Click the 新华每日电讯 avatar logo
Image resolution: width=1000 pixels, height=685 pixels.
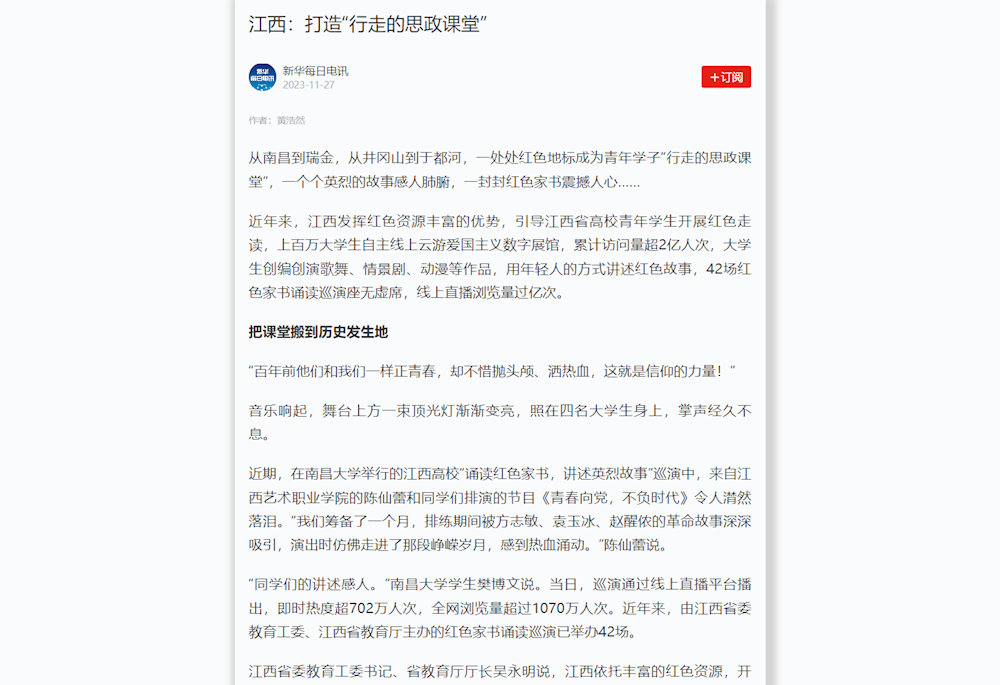point(262,77)
